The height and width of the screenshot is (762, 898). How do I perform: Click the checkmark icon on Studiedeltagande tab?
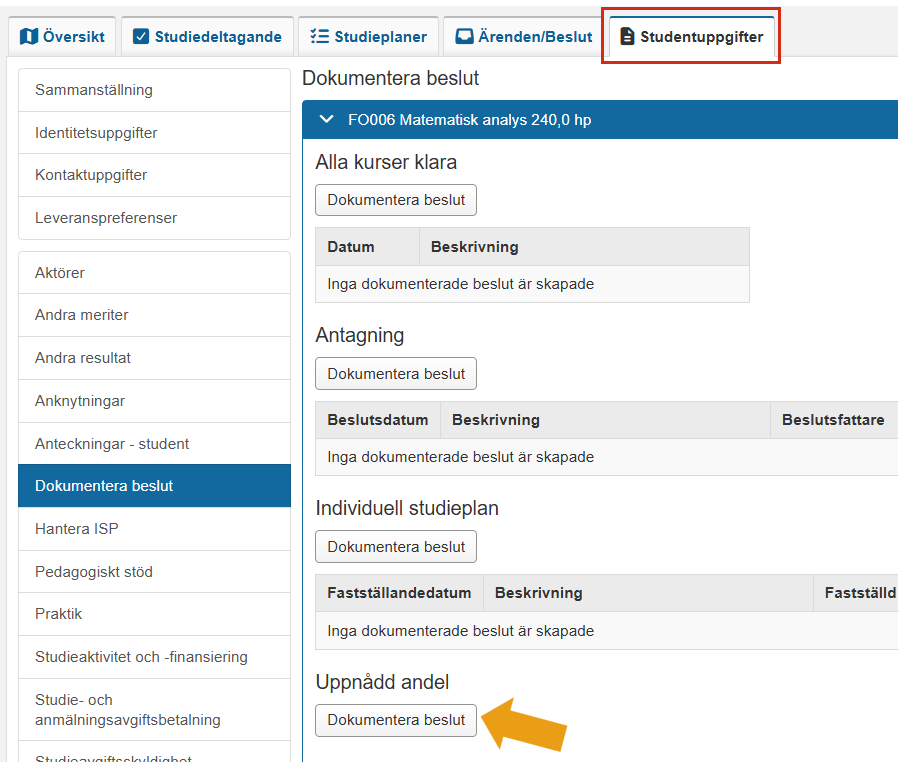tap(141, 37)
